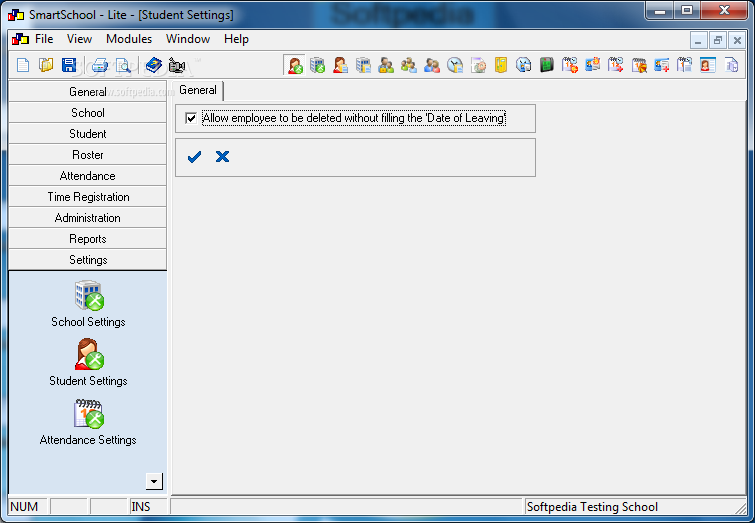Viewport: 755px width, 523px height.
Task: Click the yellow door toolbar icon
Action: (501, 65)
